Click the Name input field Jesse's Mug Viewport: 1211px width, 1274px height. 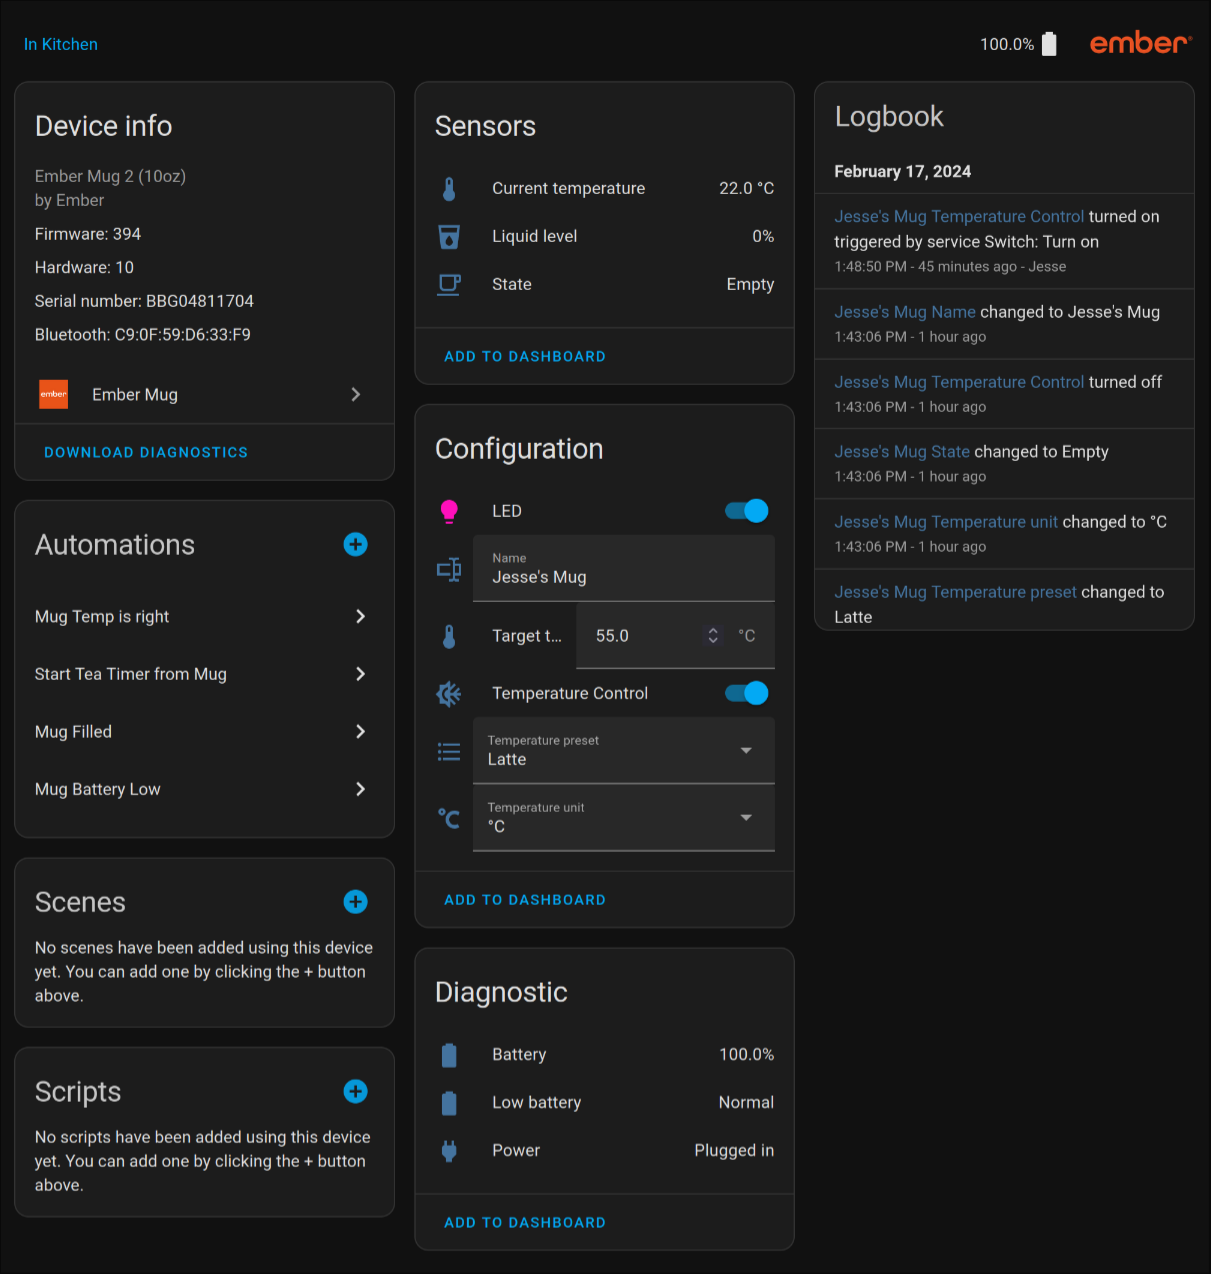(624, 568)
